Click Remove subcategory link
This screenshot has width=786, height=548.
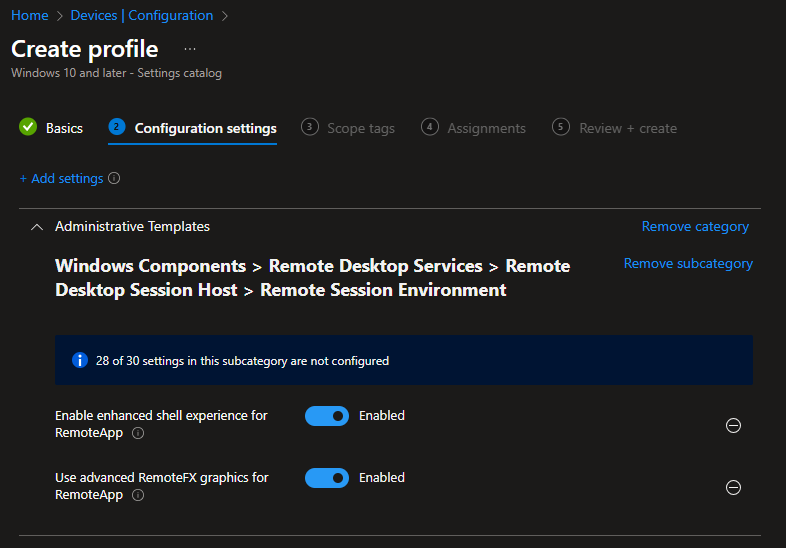click(688, 264)
